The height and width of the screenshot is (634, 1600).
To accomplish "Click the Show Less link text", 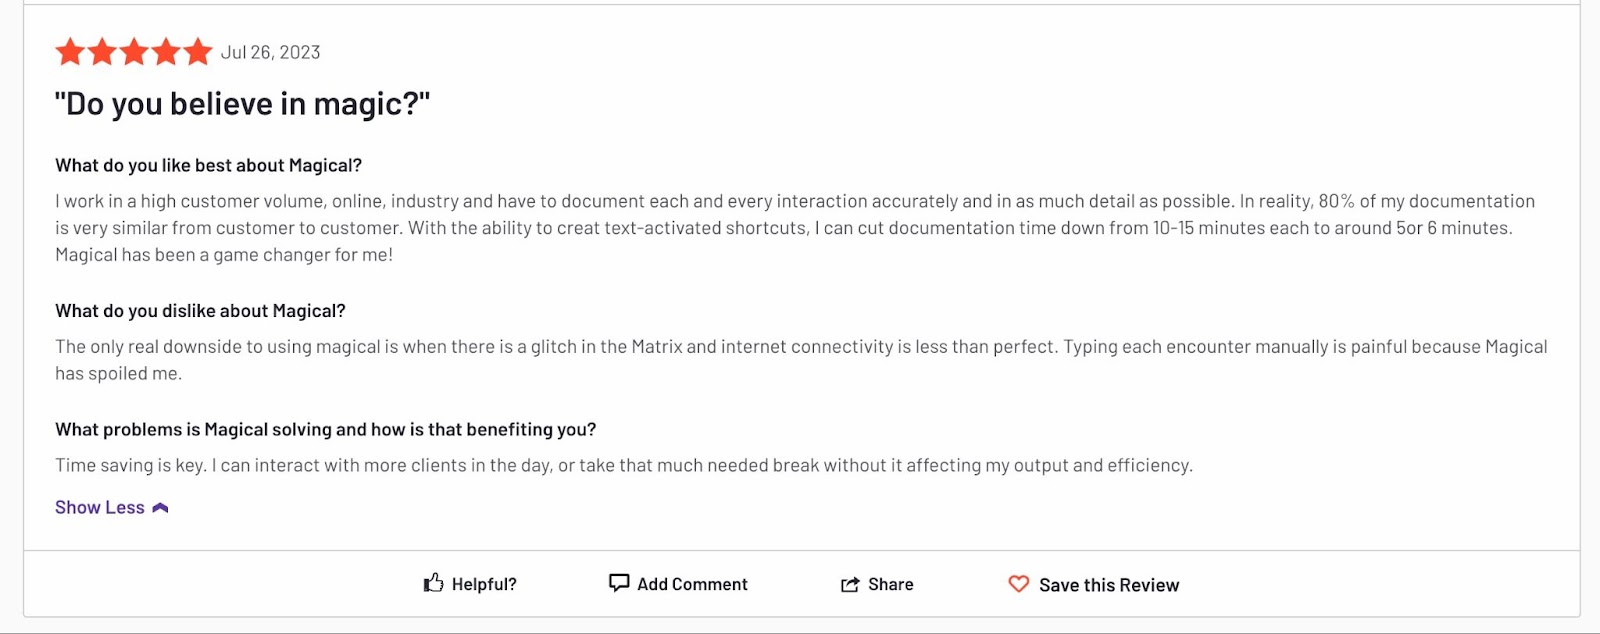I will coord(100,508).
